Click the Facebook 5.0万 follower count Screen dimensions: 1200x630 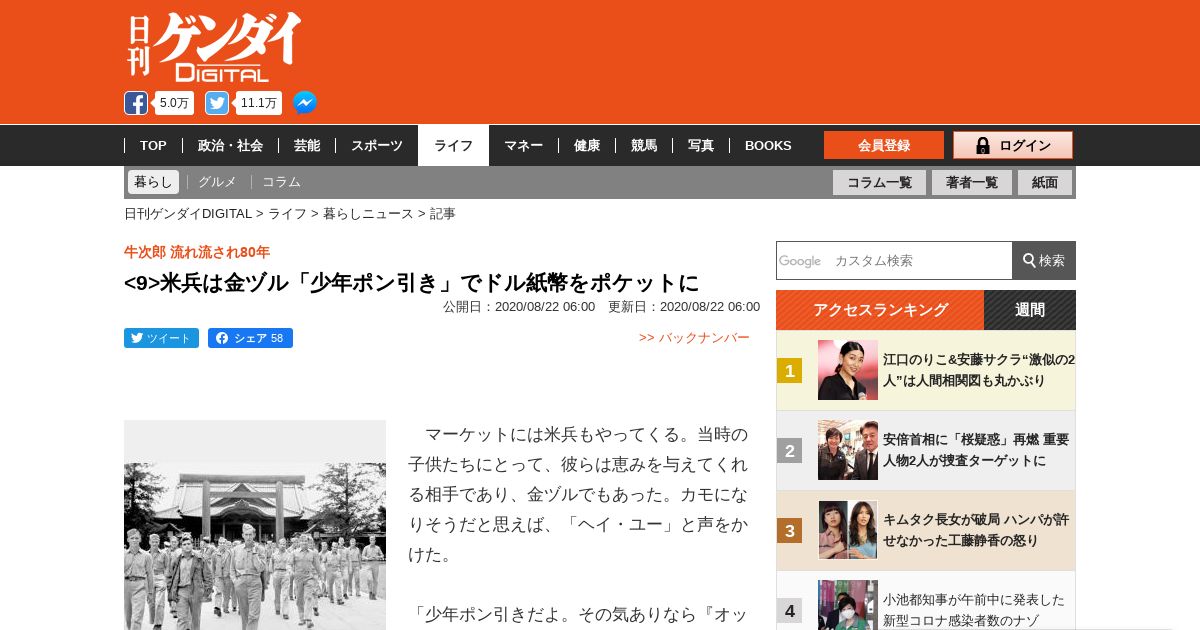(x=174, y=103)
